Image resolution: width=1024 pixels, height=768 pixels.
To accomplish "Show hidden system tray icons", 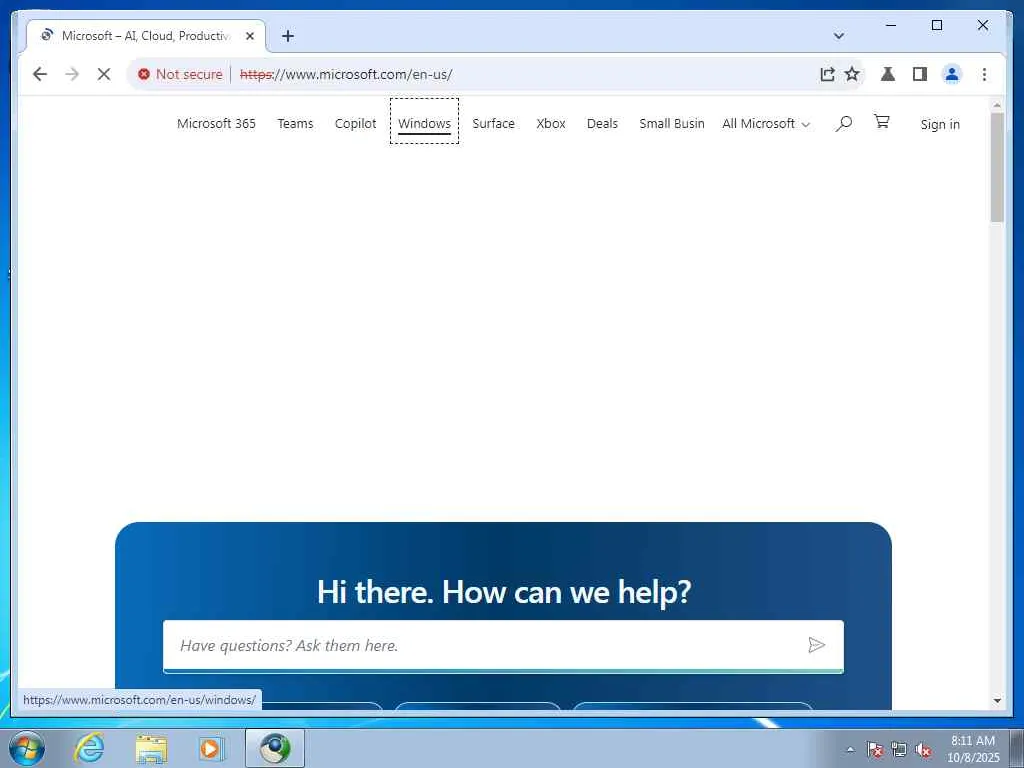I will coord(850,750).
